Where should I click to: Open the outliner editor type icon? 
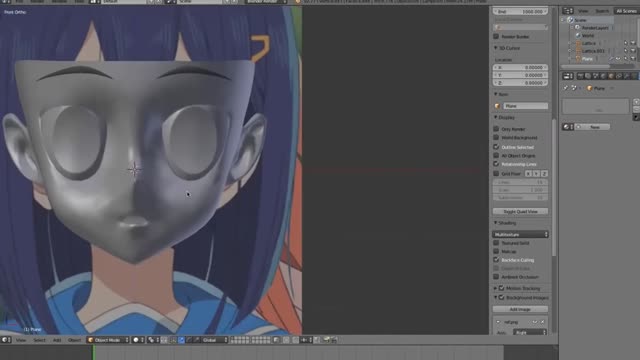pos(567,11)
